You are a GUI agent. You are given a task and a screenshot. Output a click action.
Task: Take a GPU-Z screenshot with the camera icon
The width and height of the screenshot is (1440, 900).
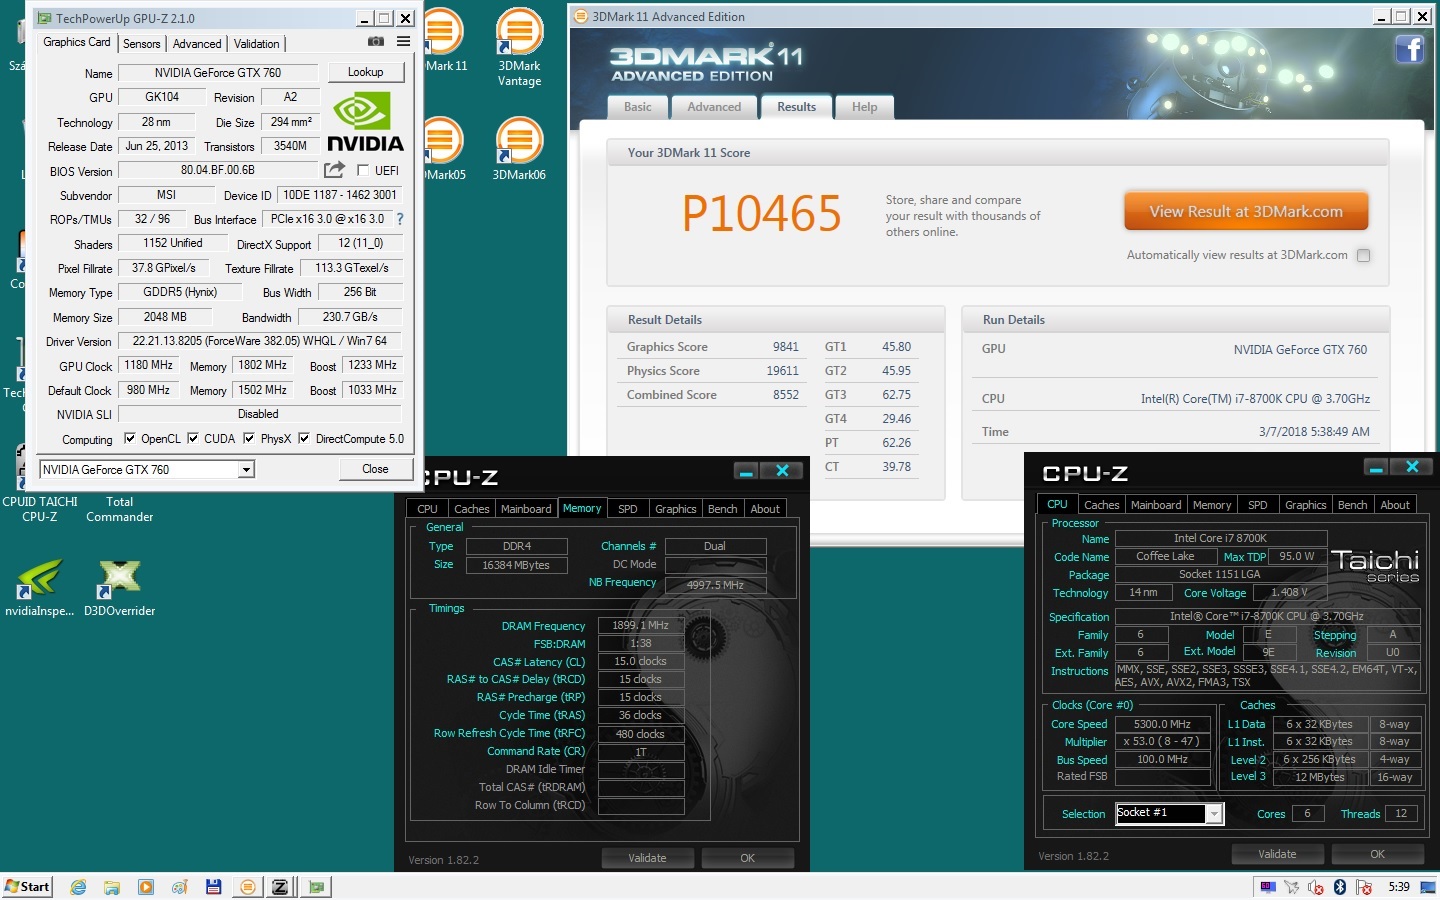click(376, 42)
